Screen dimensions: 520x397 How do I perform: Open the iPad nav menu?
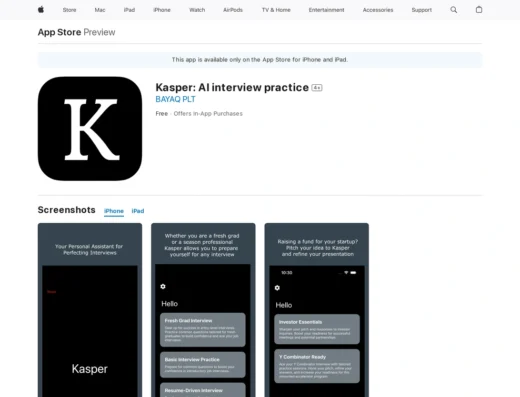(129, 10)
